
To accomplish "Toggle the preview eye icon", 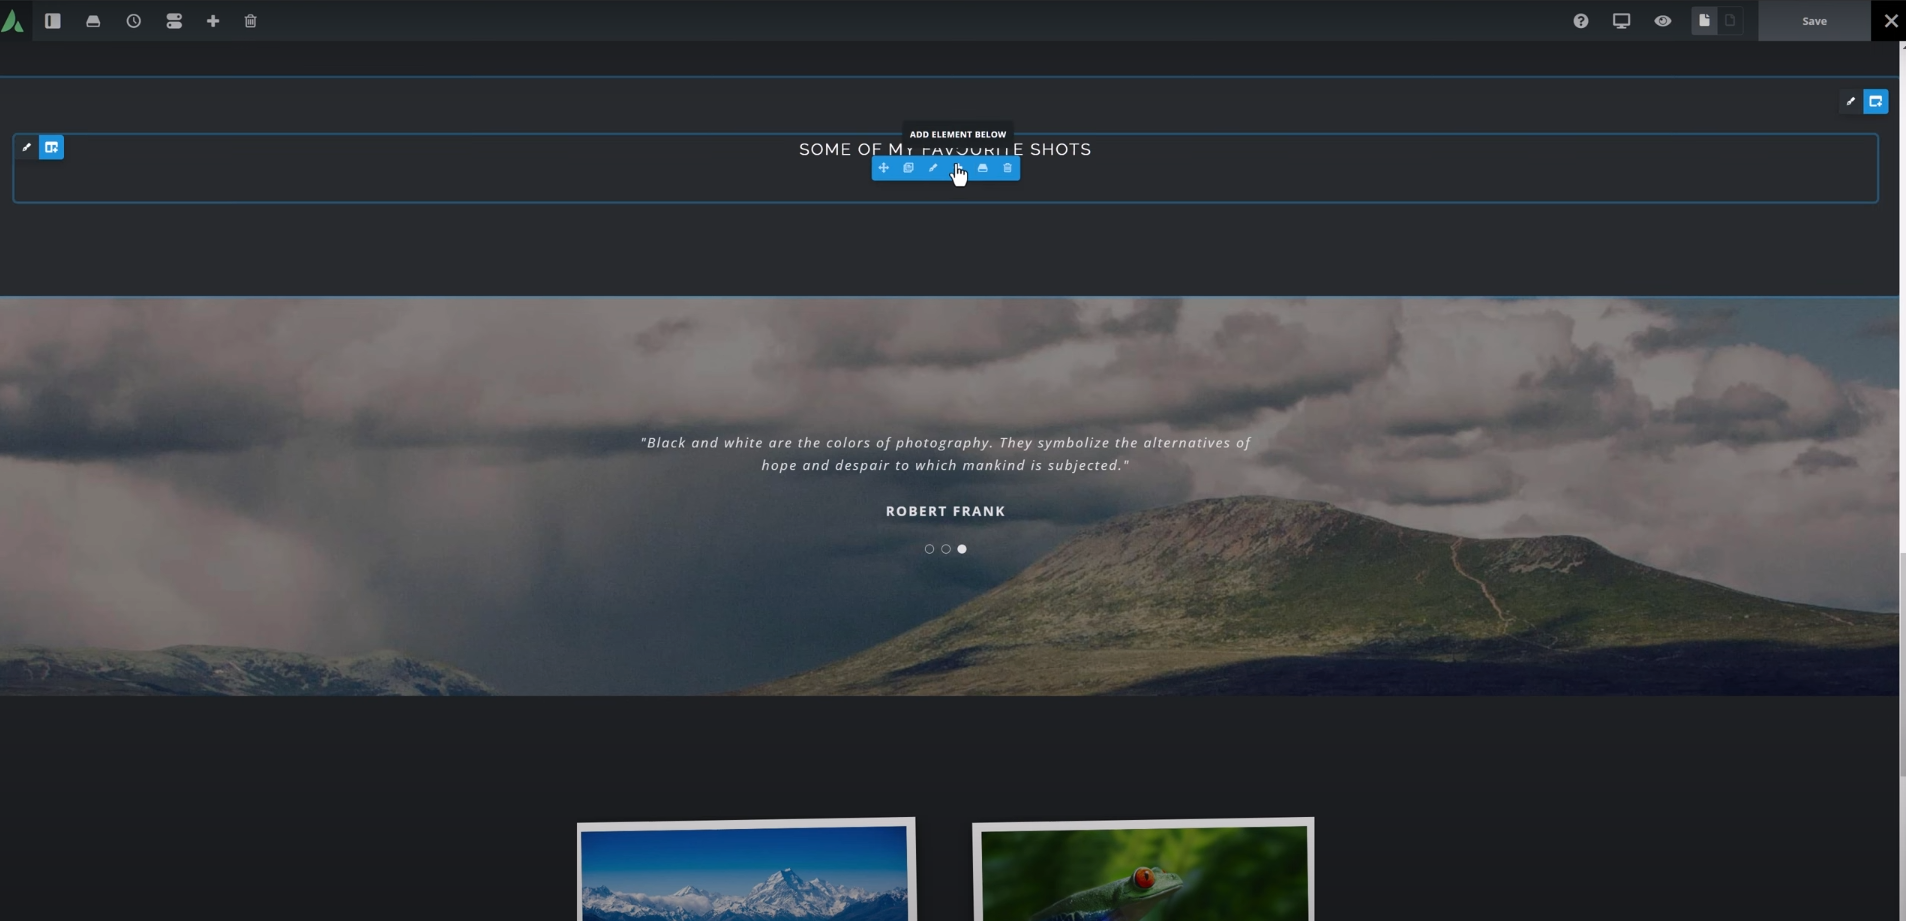I will pos(1662,21).
